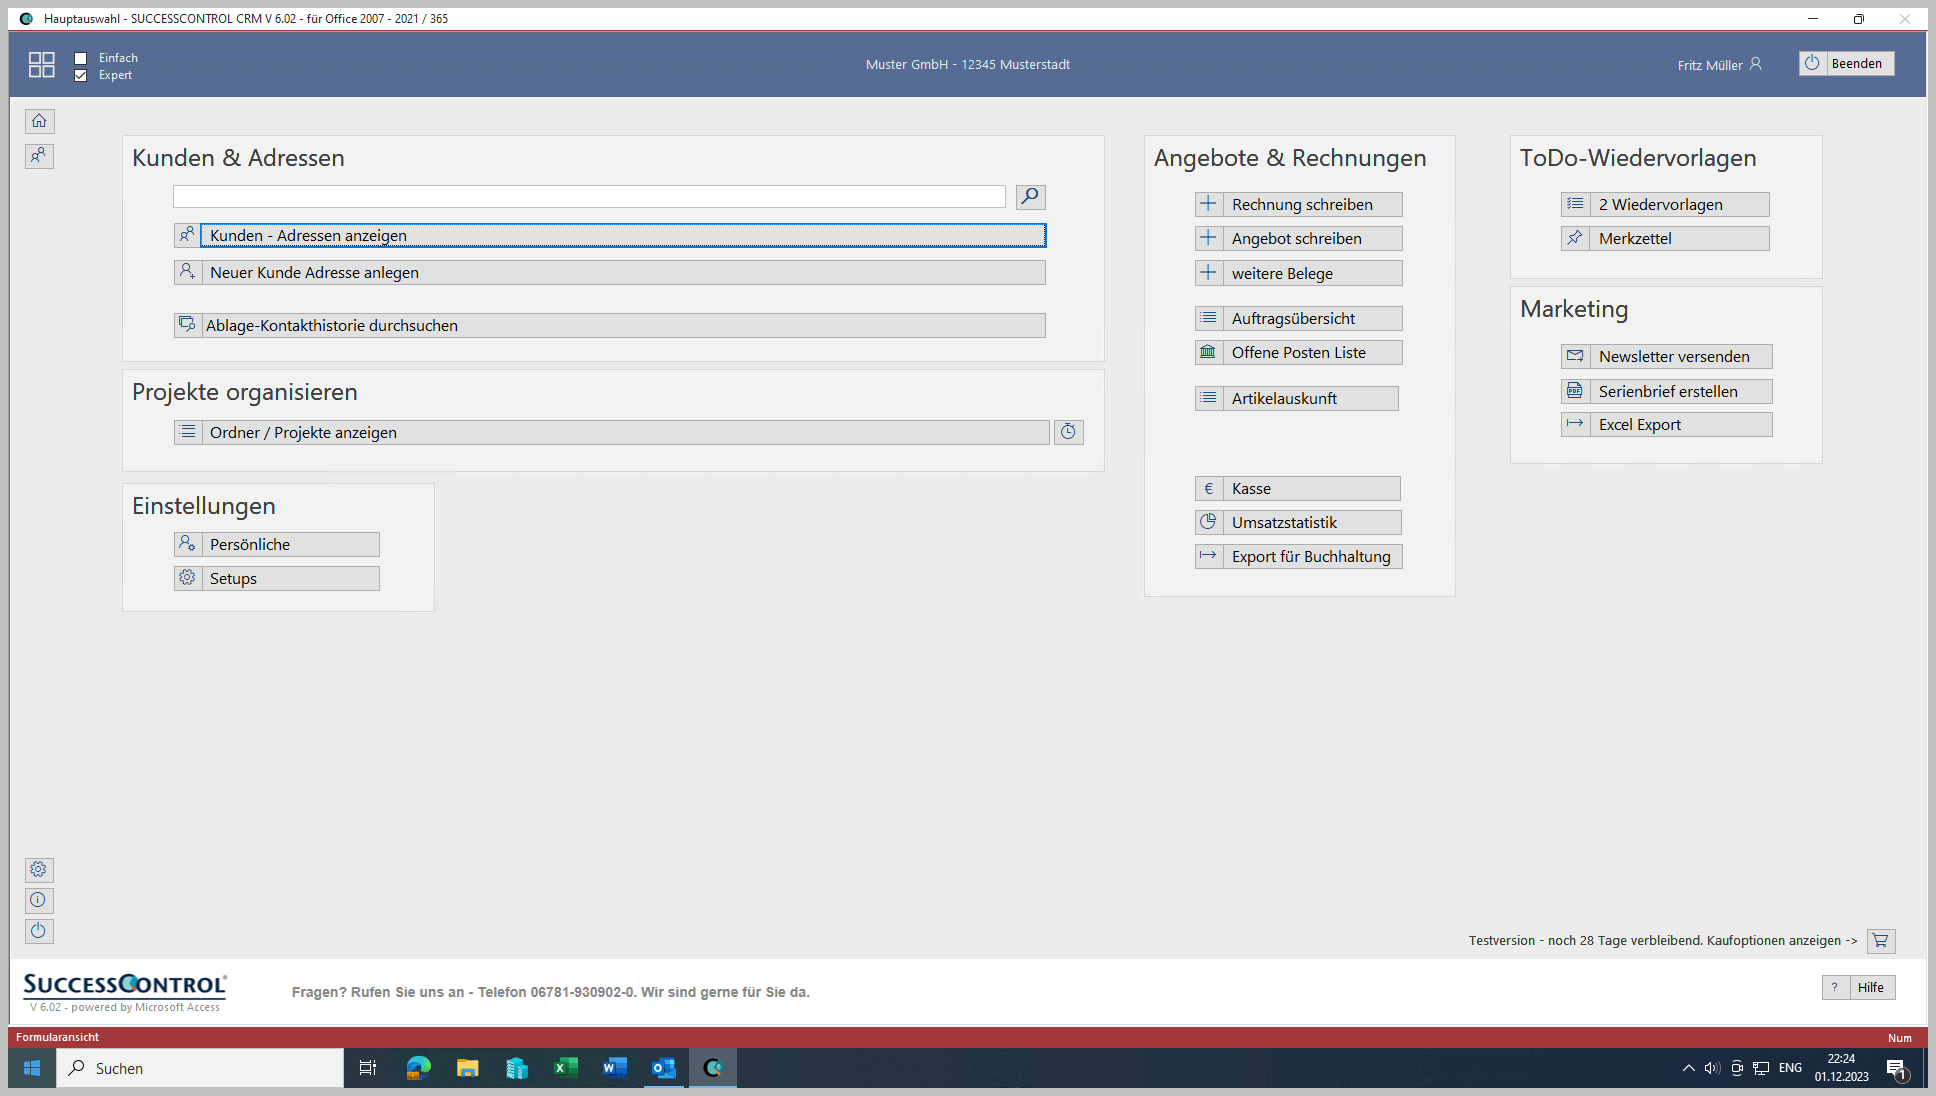
Task: Open Offene Posten Liste
Action: click(1300, 352)
